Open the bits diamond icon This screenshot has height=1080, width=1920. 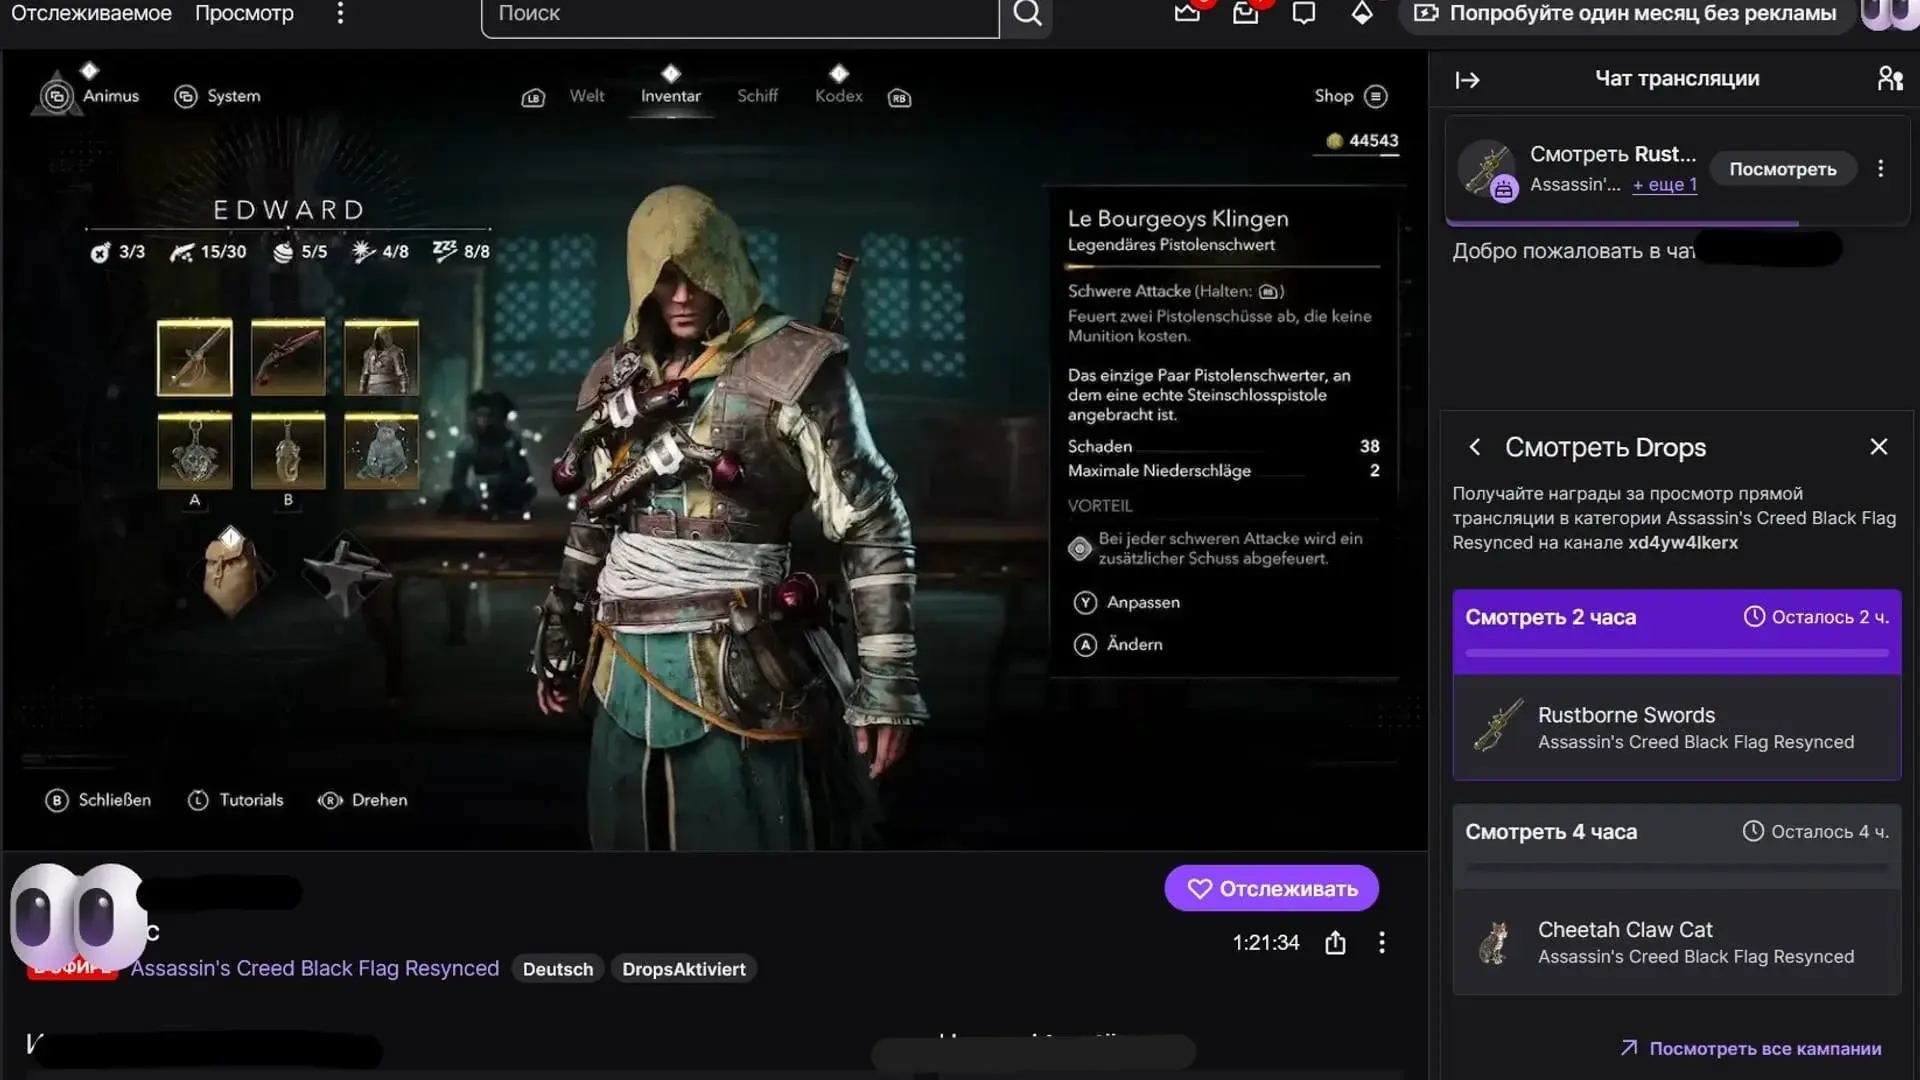[1362, 13]
